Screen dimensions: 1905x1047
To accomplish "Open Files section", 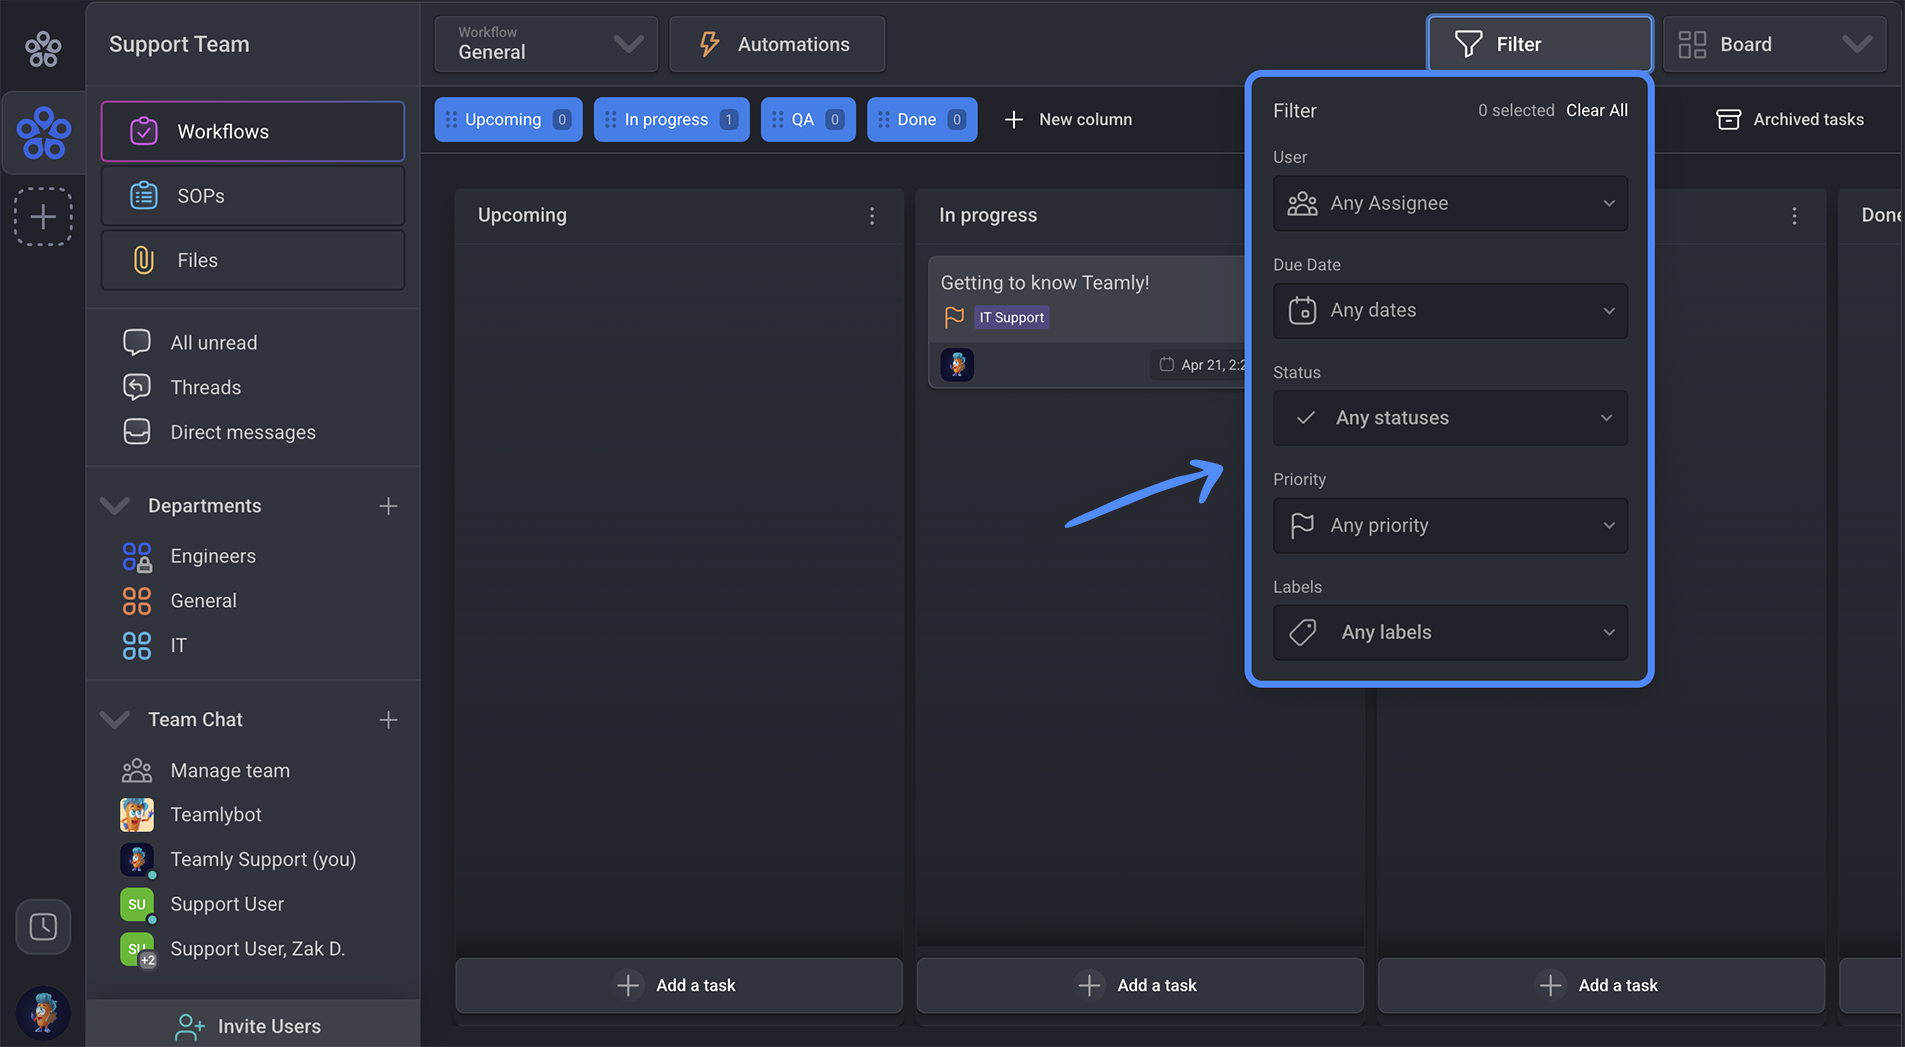I will click(x=253, y=260).
